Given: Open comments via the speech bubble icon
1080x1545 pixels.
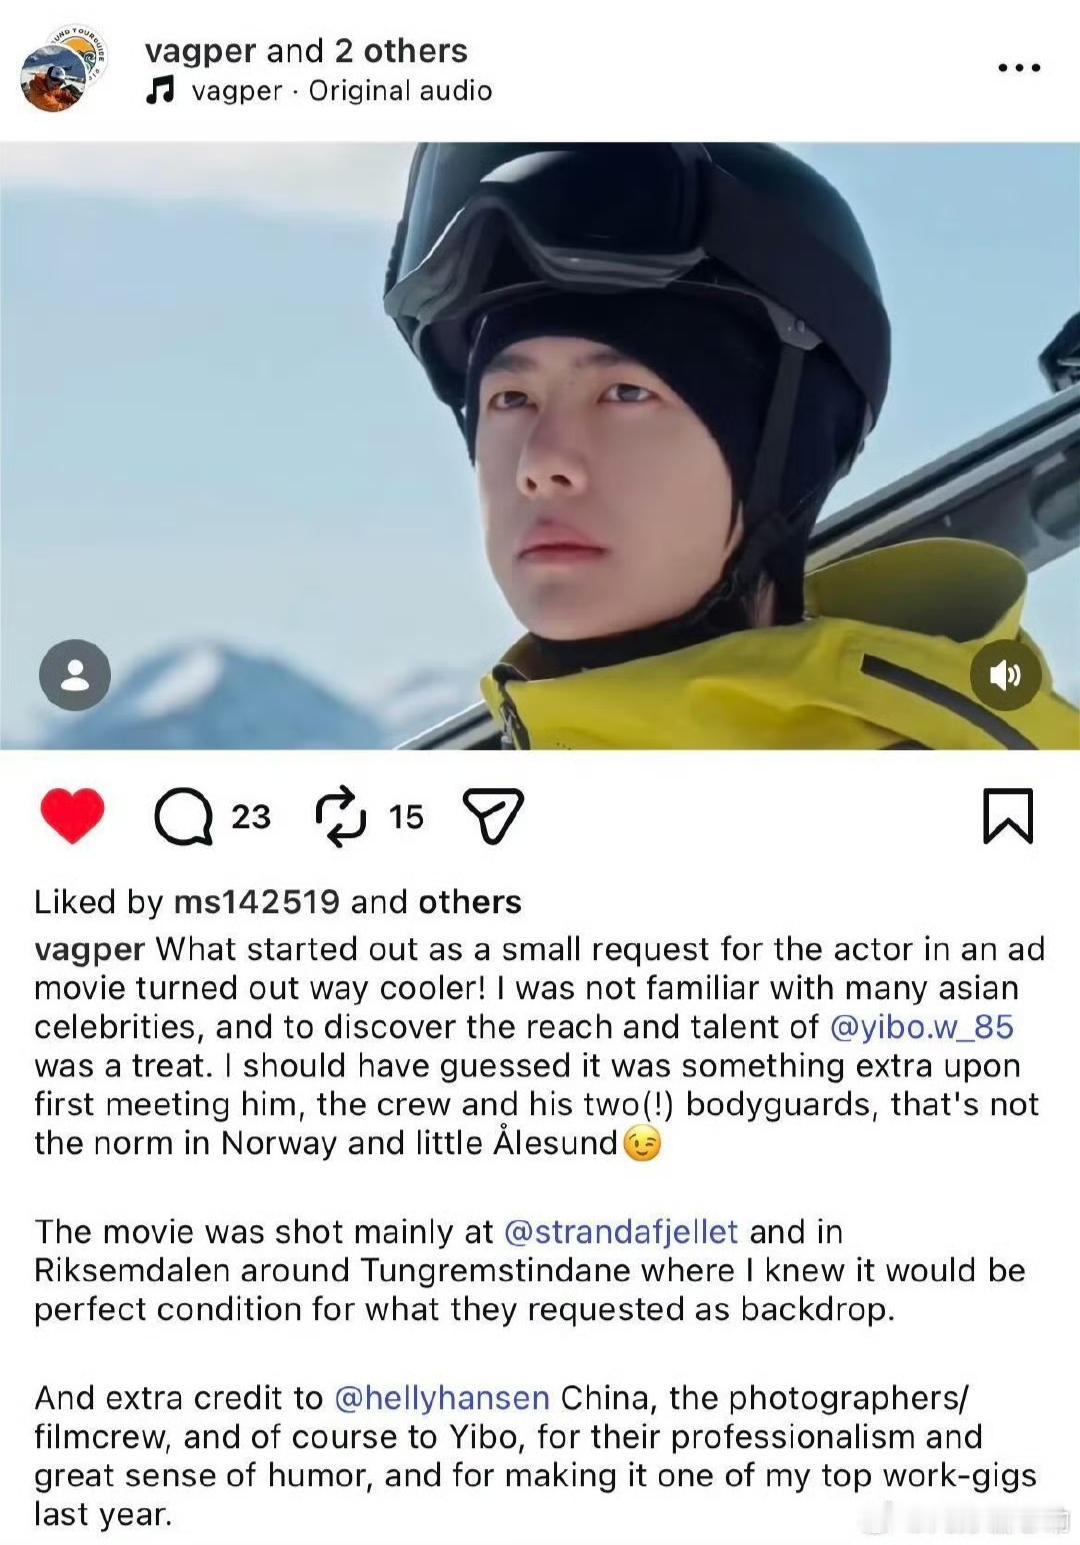Looking at the screenshot, I should tap(183, 817).
